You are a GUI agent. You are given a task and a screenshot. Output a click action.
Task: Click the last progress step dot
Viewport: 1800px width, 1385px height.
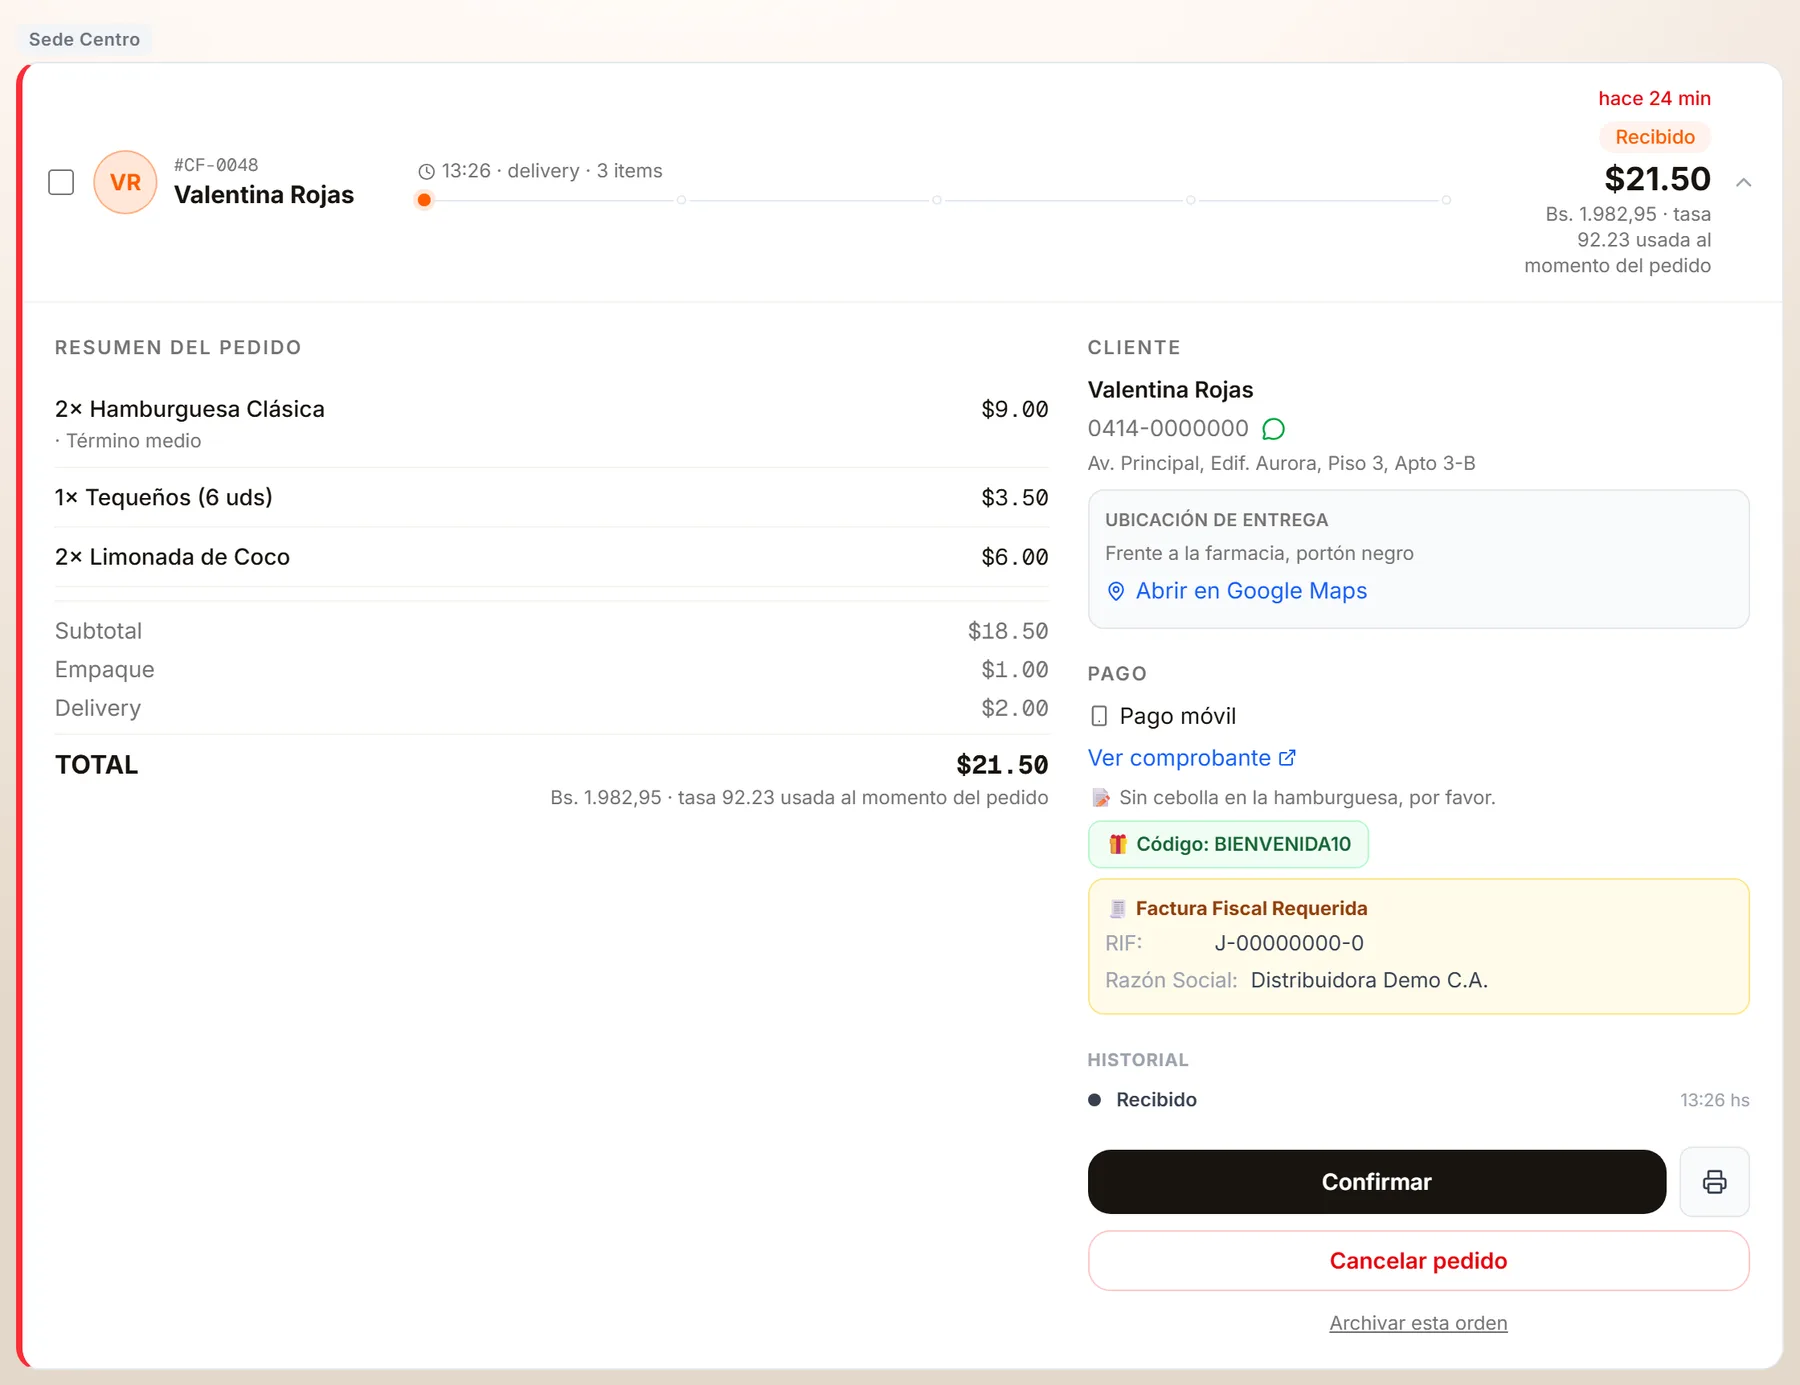(1446, 200)
